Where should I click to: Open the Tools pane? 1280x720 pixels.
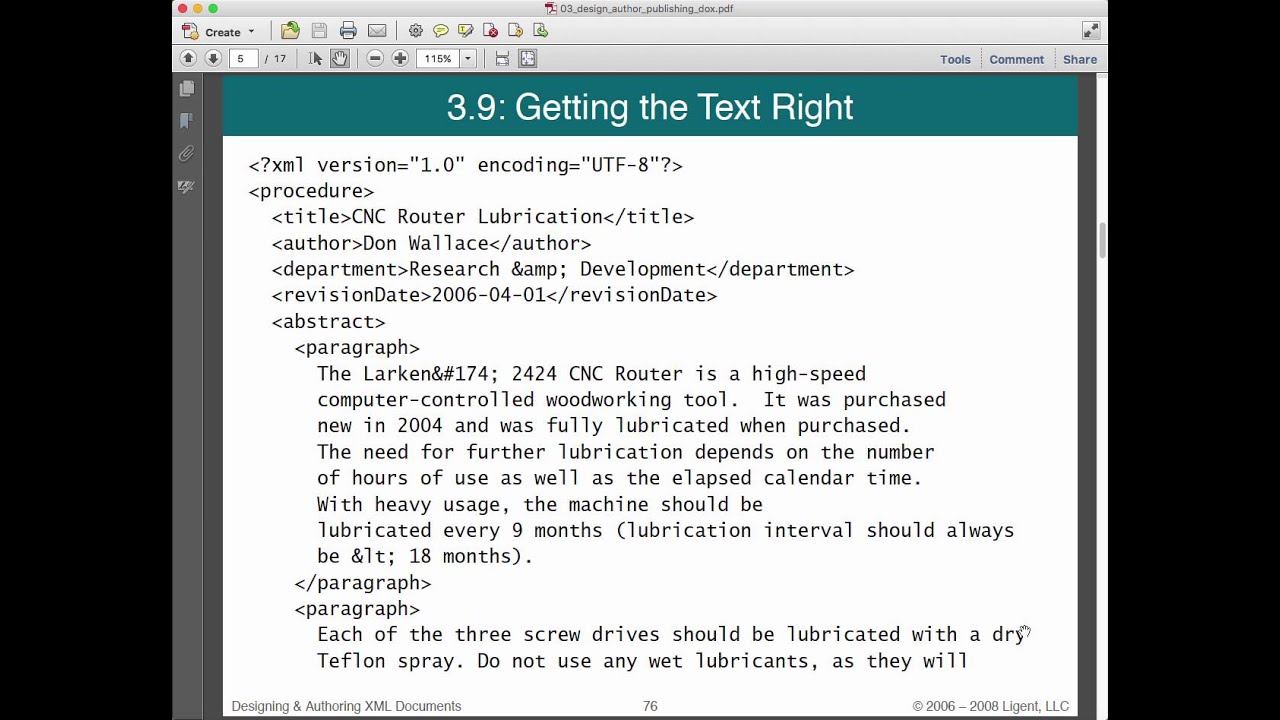pos(955,59)
